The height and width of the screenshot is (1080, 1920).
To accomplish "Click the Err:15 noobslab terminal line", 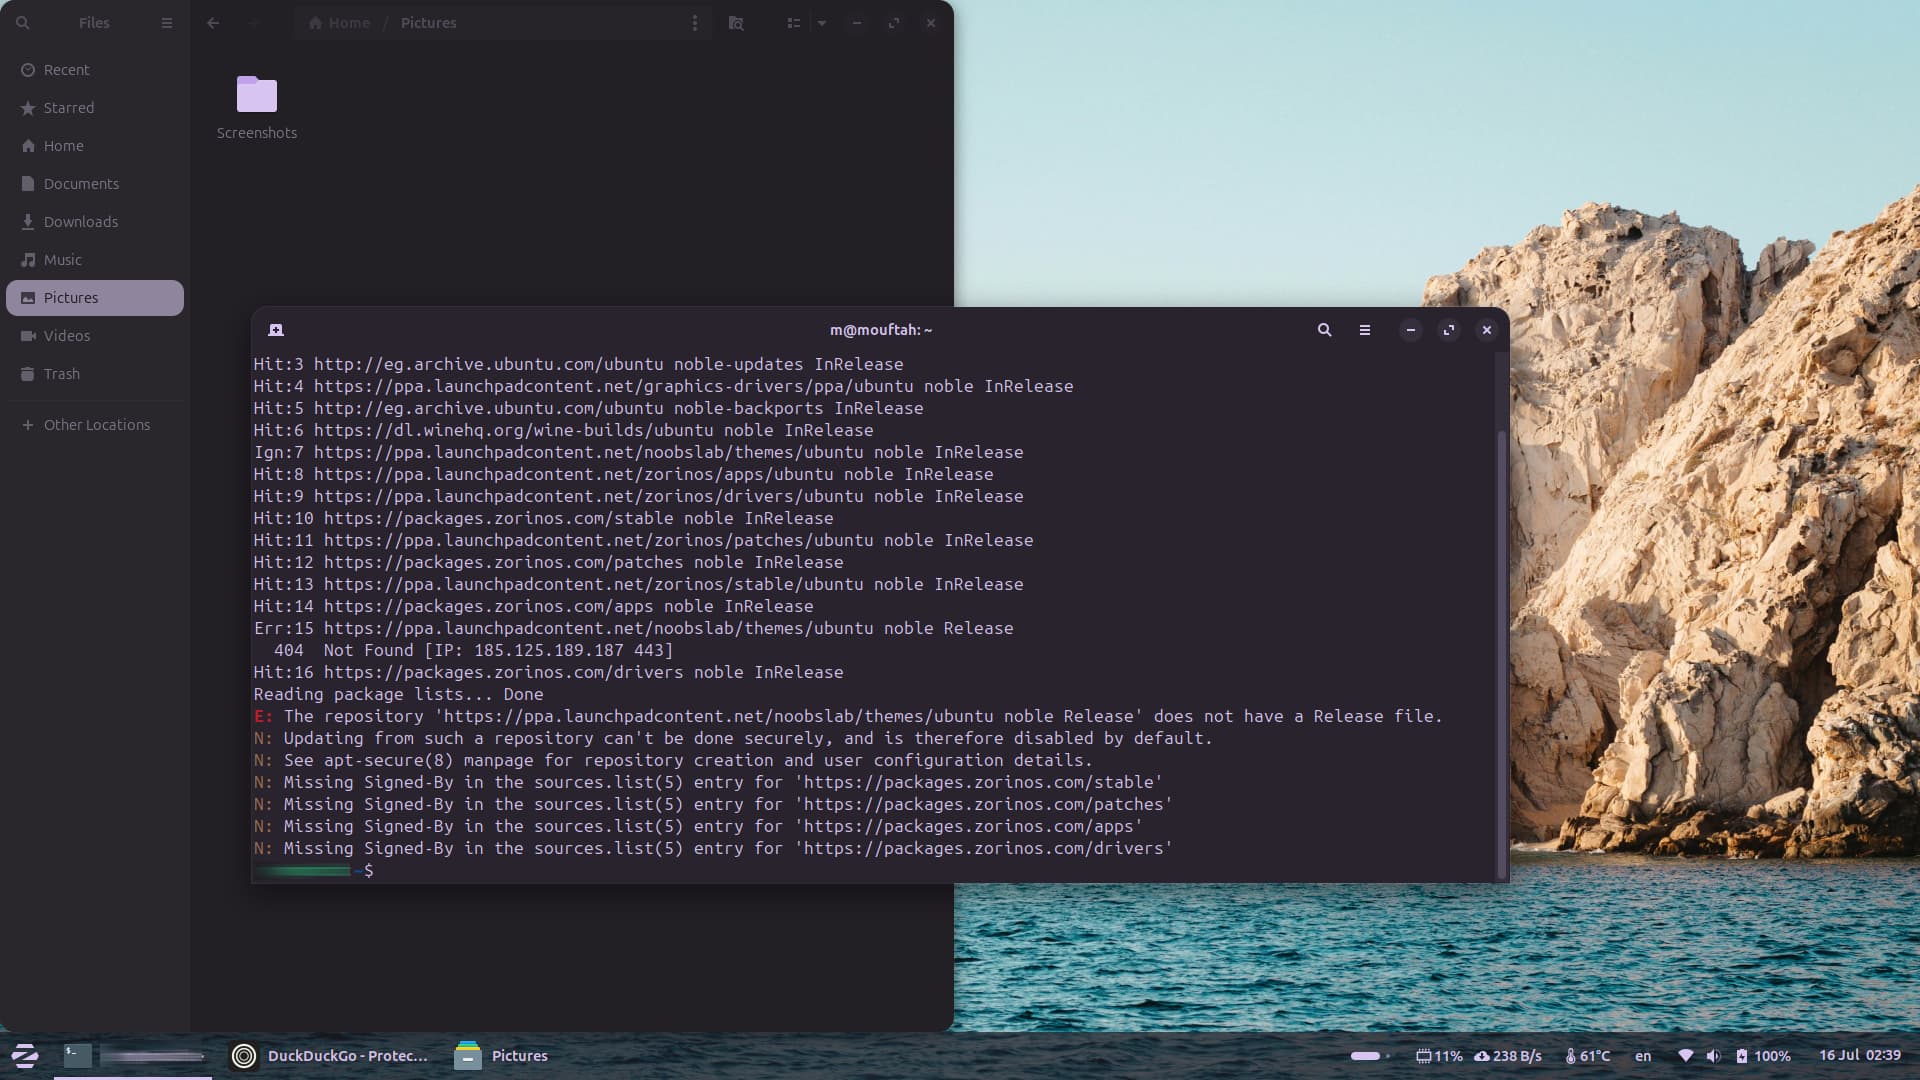I will pos(634,629).
